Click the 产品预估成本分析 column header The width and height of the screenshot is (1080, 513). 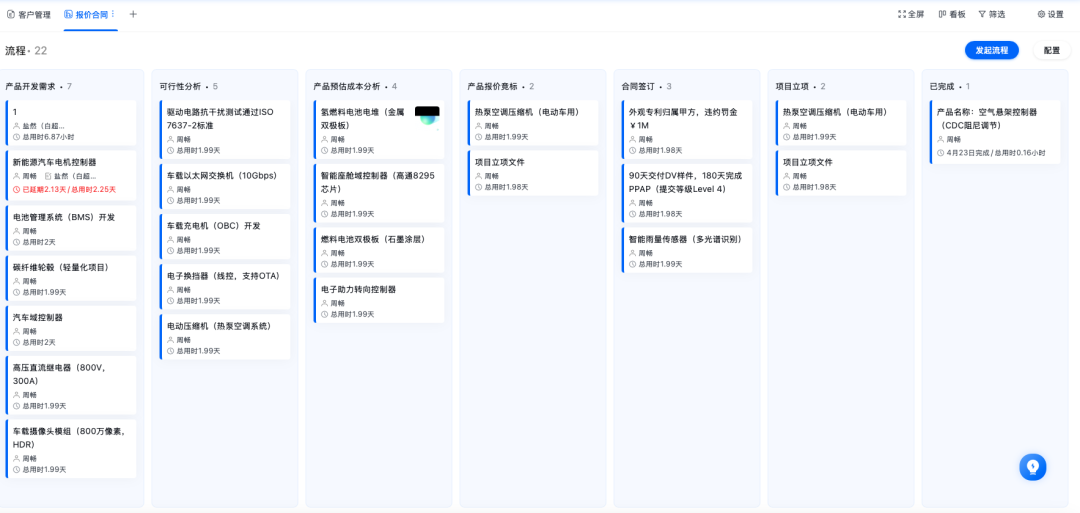click(x=355, y=86)
